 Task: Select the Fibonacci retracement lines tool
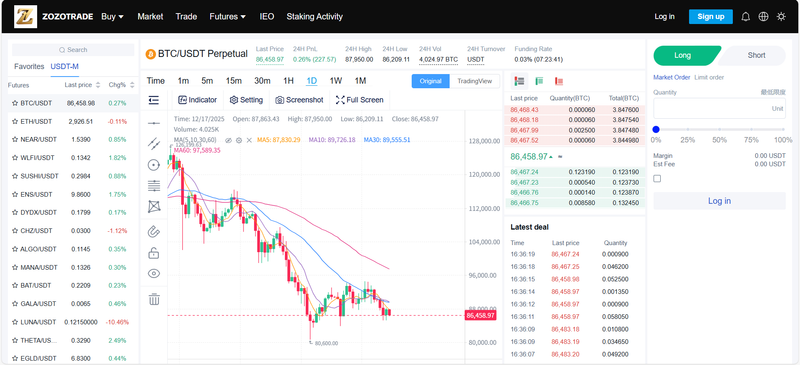point(154,185)
